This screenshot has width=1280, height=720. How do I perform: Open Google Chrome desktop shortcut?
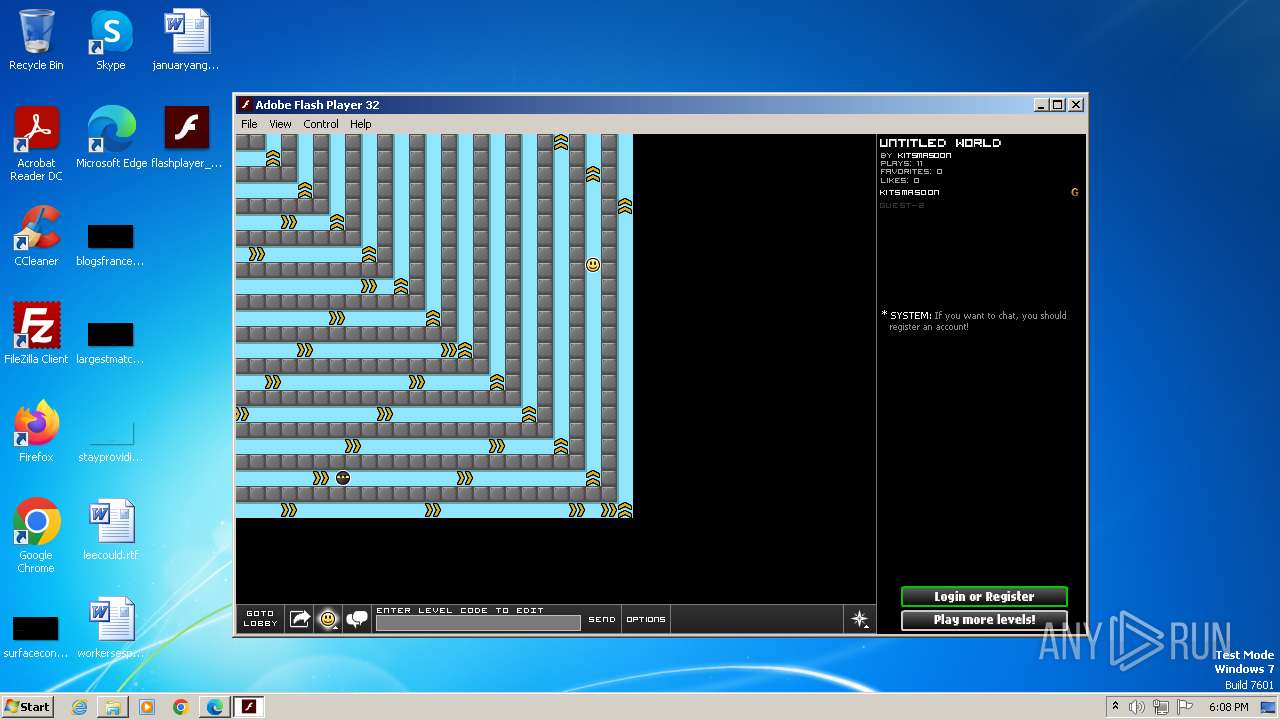click(36, 537)
